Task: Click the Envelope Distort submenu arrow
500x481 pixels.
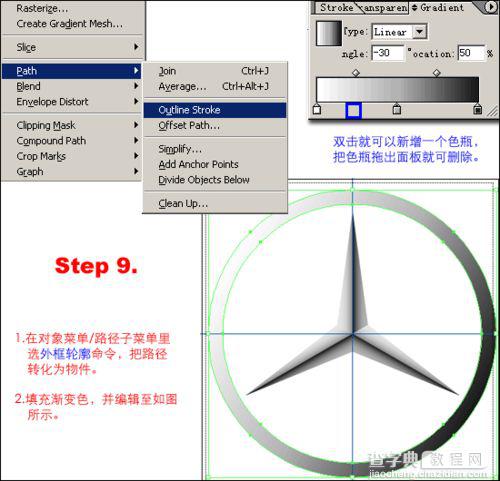Action: click(136, 101)
